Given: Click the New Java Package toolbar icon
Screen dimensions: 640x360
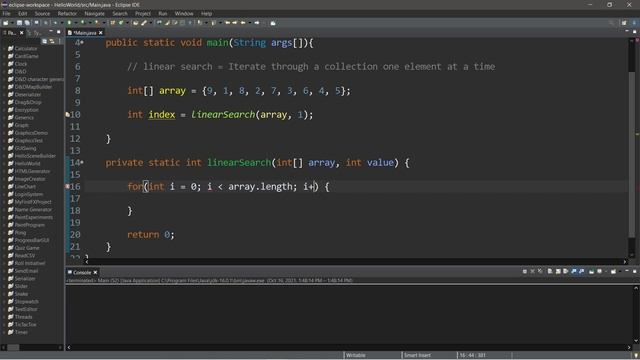Looking at the screenshot, I should click(x=113, y=23).
